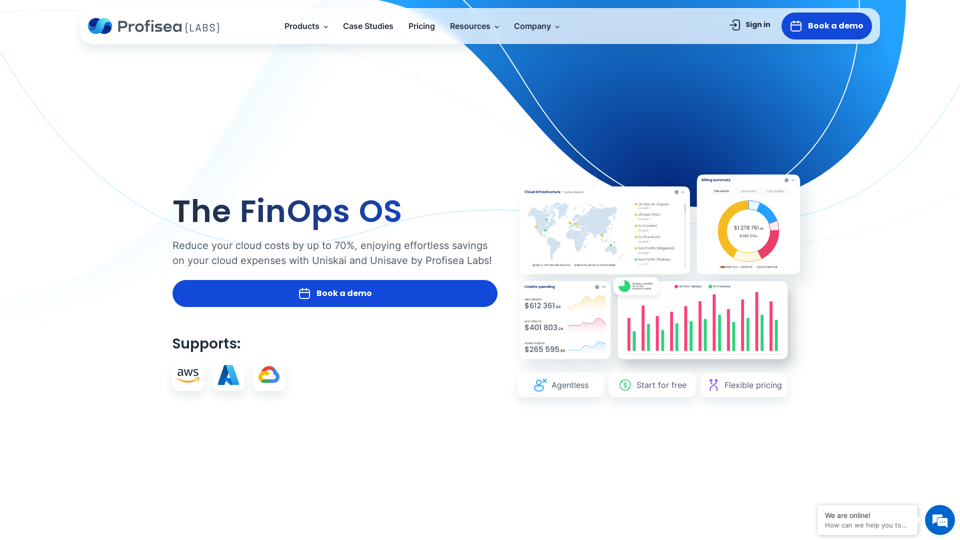The height and width of the screenshot is (540, 960).
Task: Open the Pricing page
Action: [421, 26]
